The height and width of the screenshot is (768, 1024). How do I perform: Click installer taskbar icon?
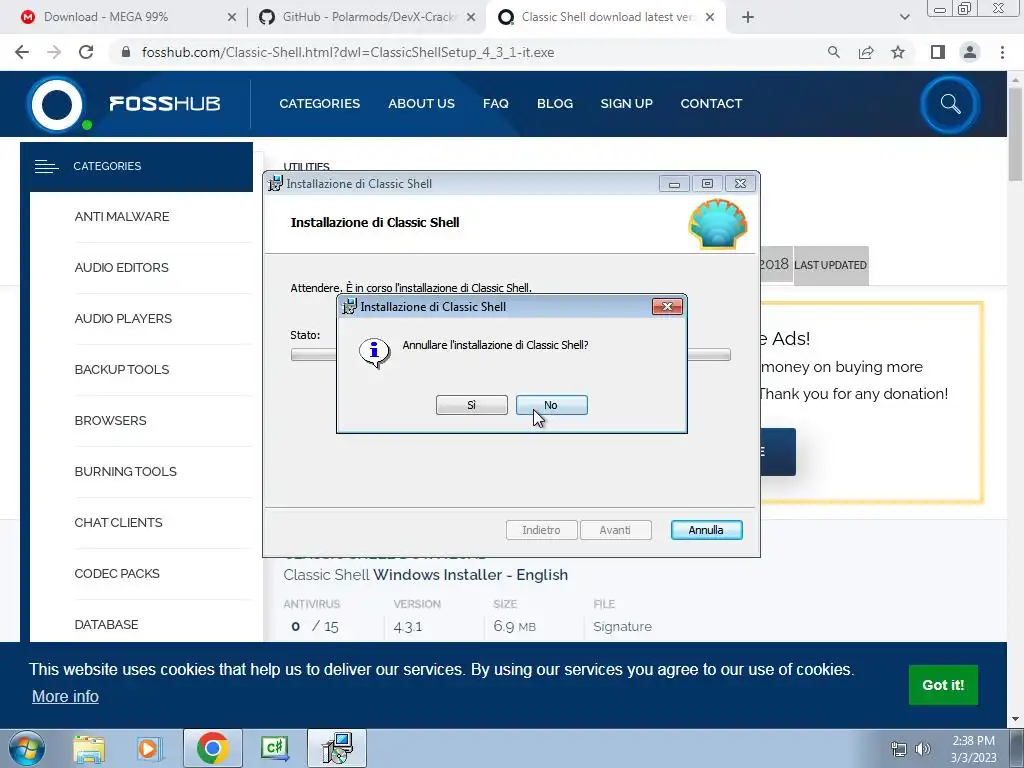pos(337,748)
